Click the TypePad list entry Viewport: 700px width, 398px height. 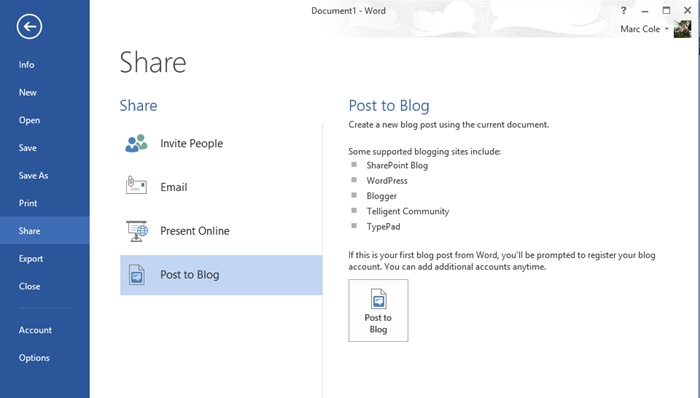(383, 226)
